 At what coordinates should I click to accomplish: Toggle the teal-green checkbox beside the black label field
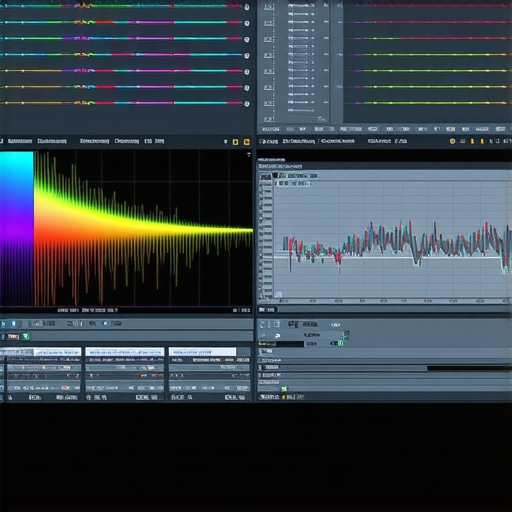coord(339,343)
